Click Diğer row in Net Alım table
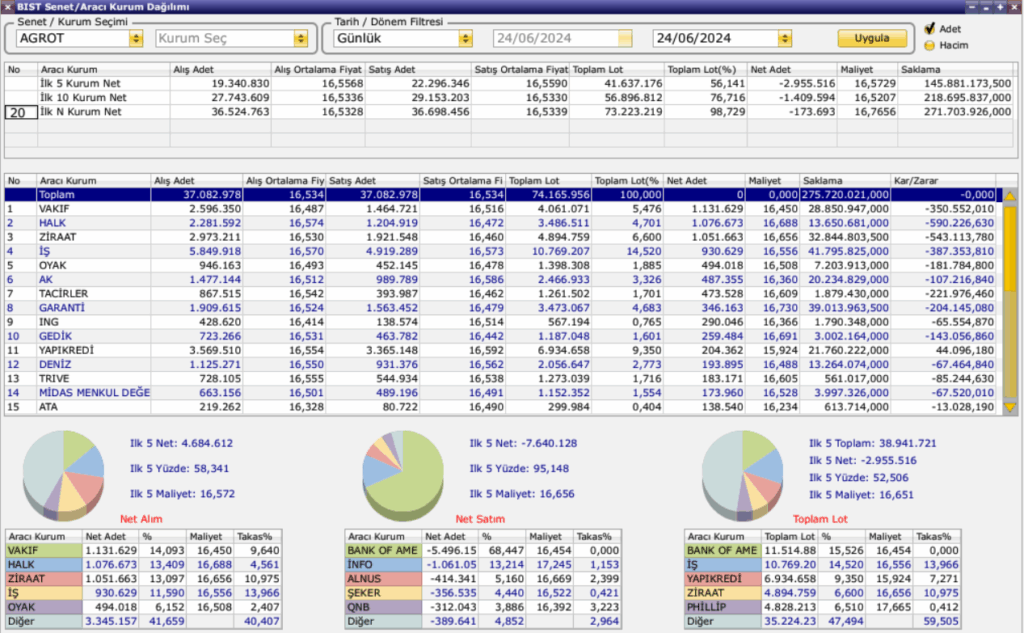 tap(144, 621)
